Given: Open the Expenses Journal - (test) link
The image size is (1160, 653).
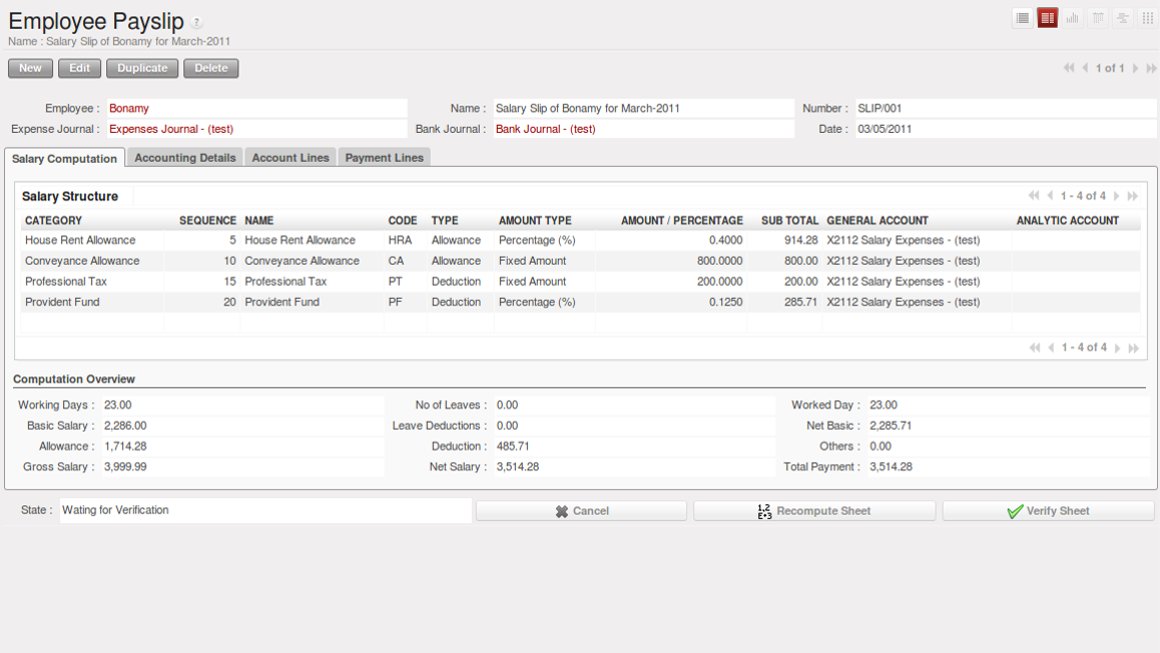Looking at the screenshot, I should pyautogui.click(x=171, y=129).
